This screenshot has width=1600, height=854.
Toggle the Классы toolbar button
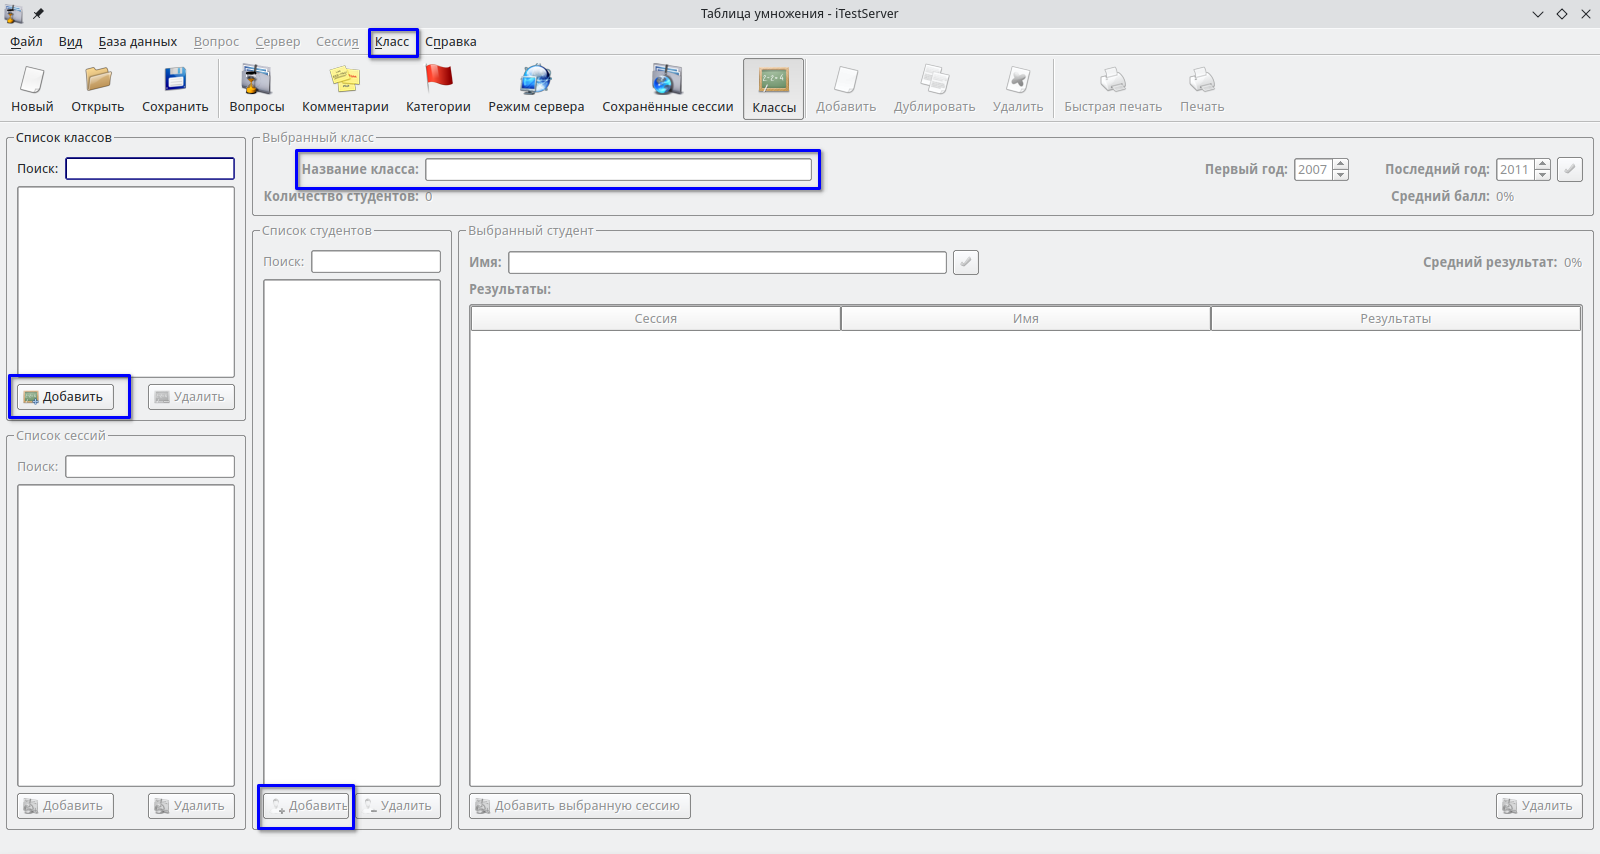tap(774, 89)
